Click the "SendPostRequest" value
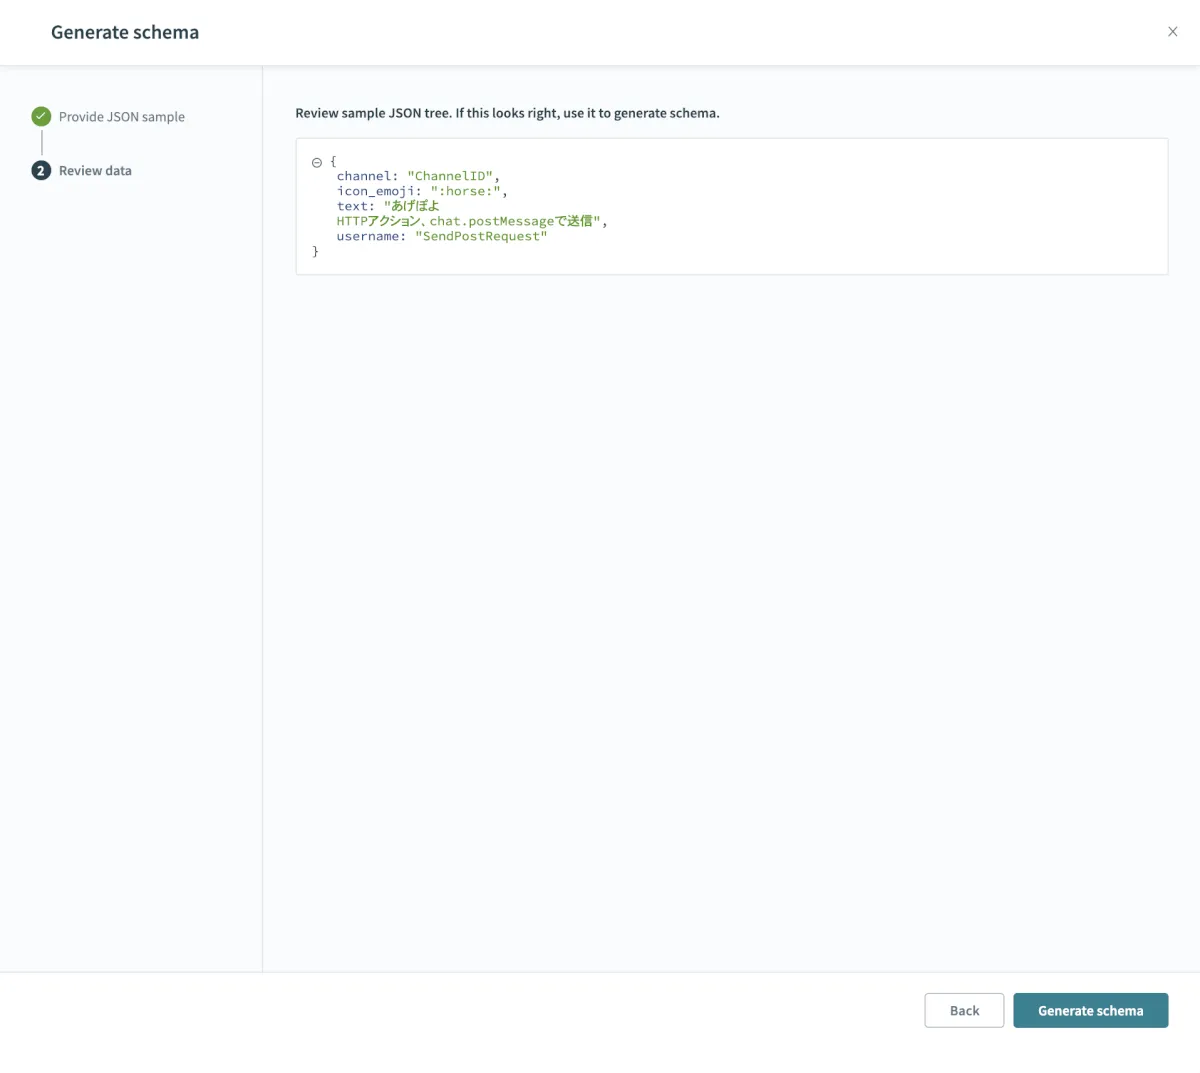Screen dimensions: 1200x1073 (x=481, y=236)
